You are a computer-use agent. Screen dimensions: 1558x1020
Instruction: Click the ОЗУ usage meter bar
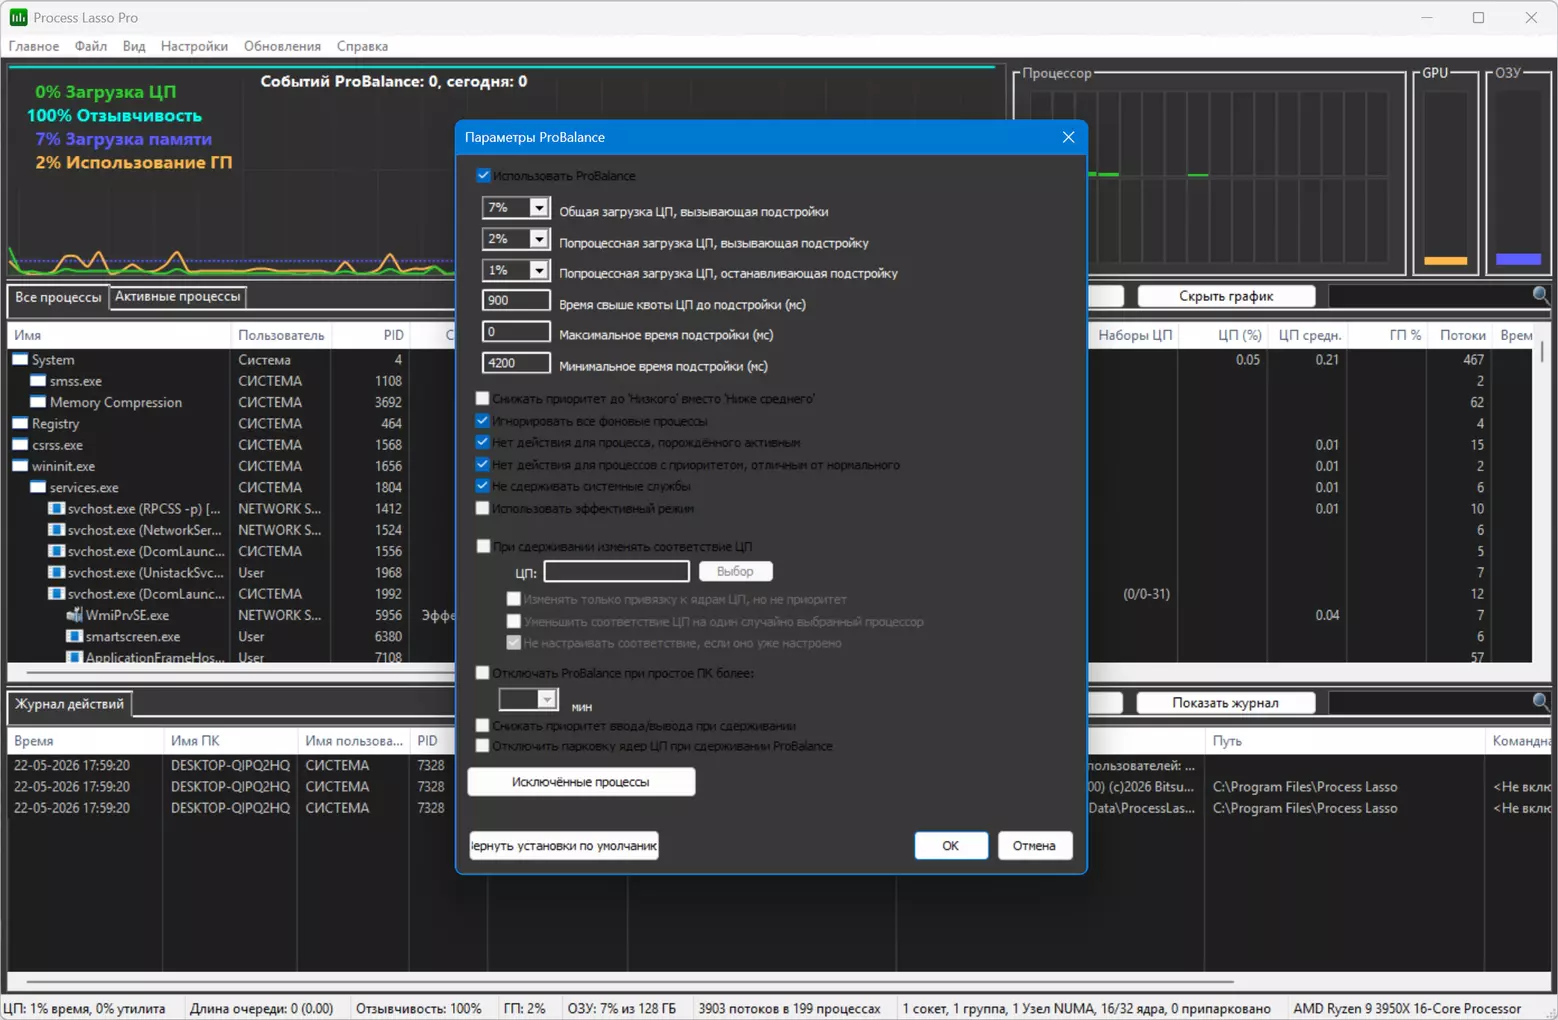click(x=1518, y=178)
